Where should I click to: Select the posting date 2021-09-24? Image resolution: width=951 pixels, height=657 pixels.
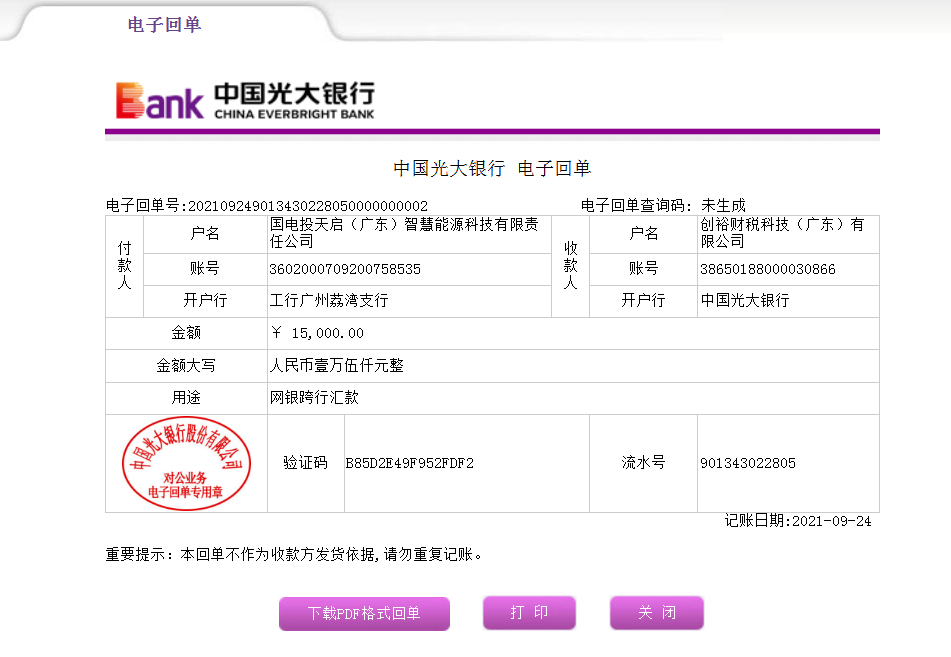(832, 521)
